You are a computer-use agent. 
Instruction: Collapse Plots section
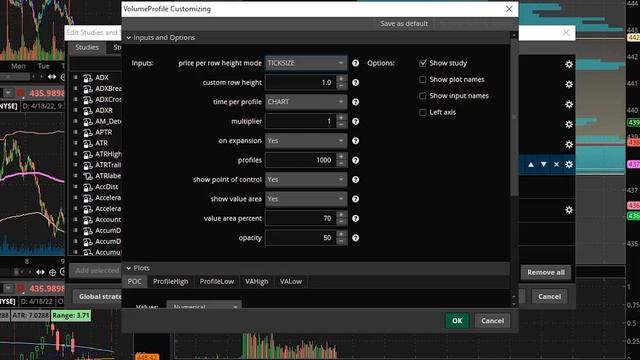click(129, 268)
